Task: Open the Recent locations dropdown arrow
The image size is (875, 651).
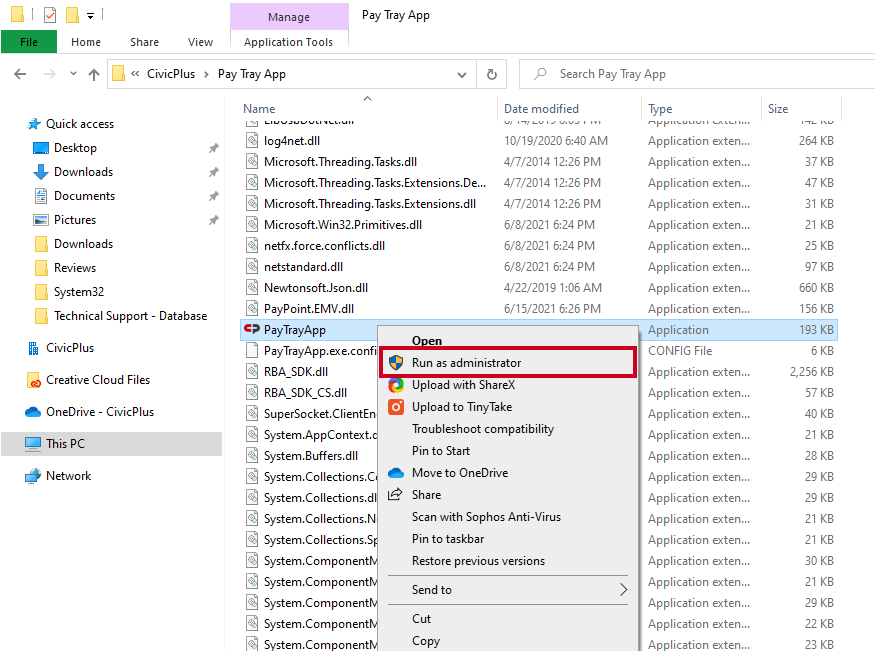Action: [x=73, y=74]
